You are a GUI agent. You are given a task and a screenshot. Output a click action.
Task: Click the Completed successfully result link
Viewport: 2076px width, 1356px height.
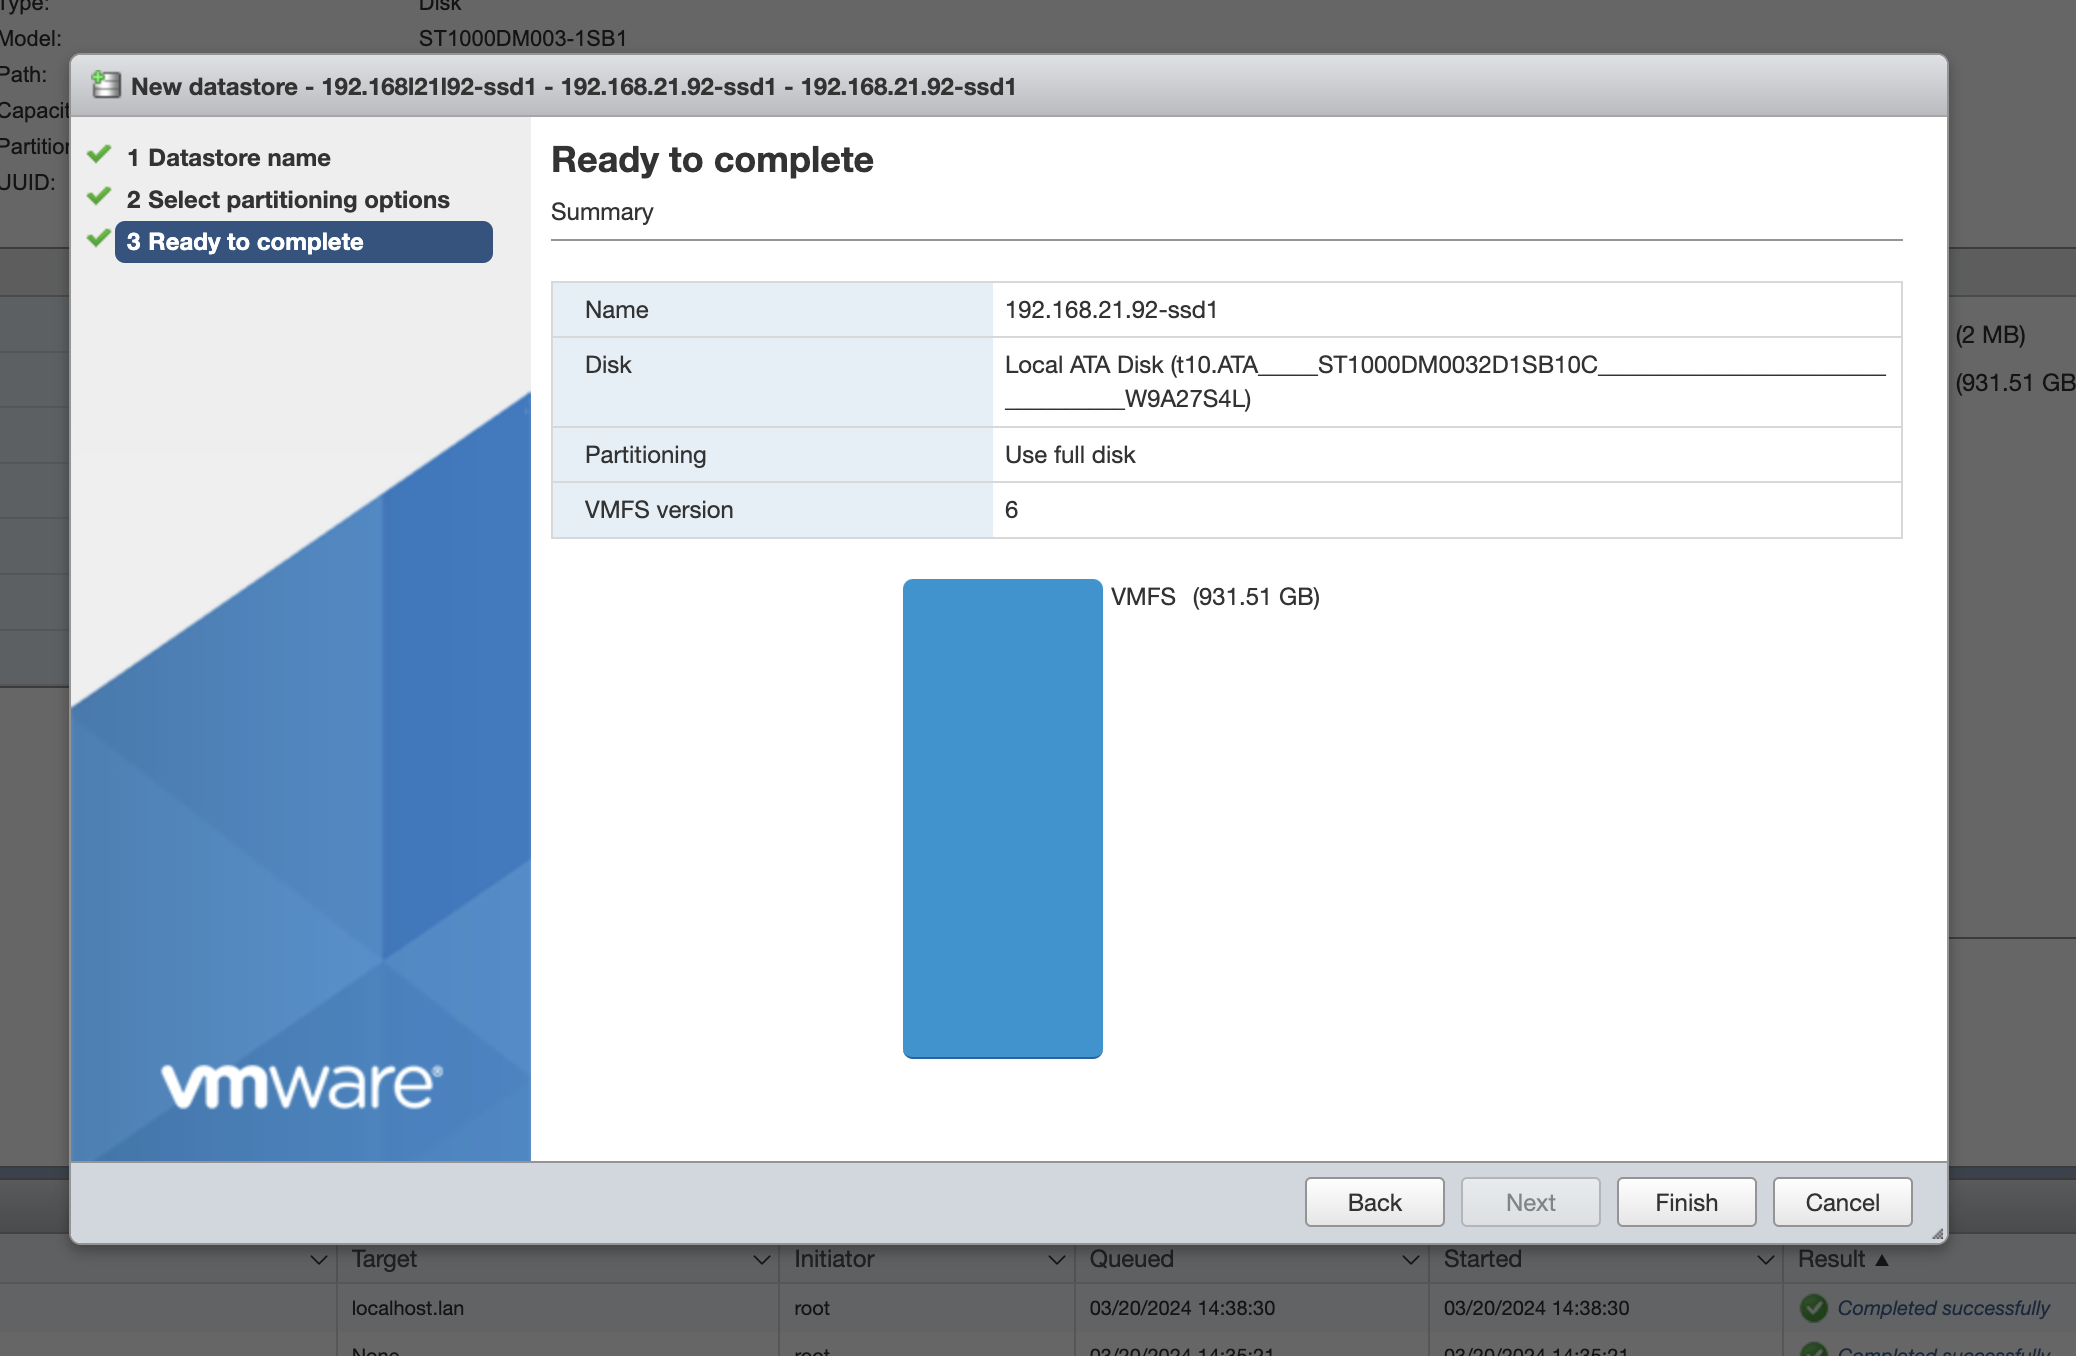tap(1943, 1308)
